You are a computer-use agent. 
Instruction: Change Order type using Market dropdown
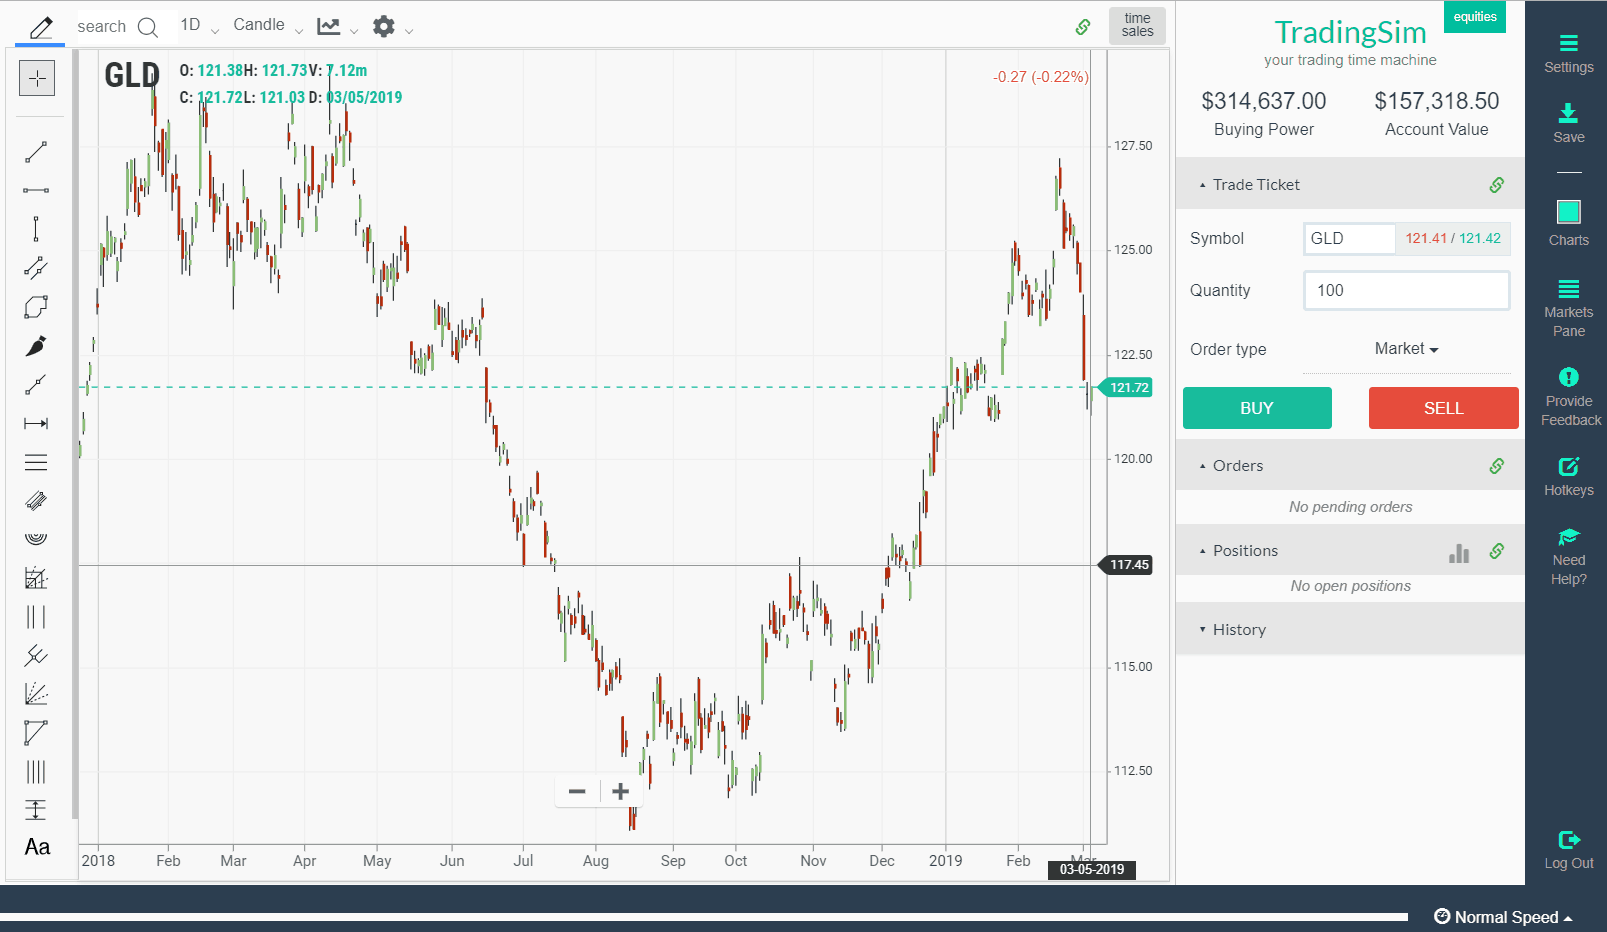click(x=1406, y=348)
